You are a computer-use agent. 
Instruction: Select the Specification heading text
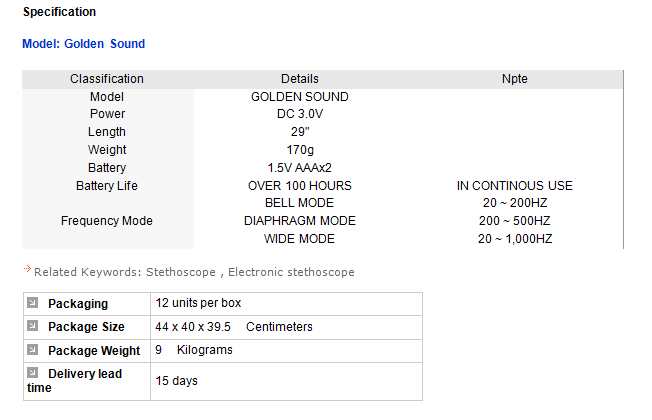(x=59, y=12)
